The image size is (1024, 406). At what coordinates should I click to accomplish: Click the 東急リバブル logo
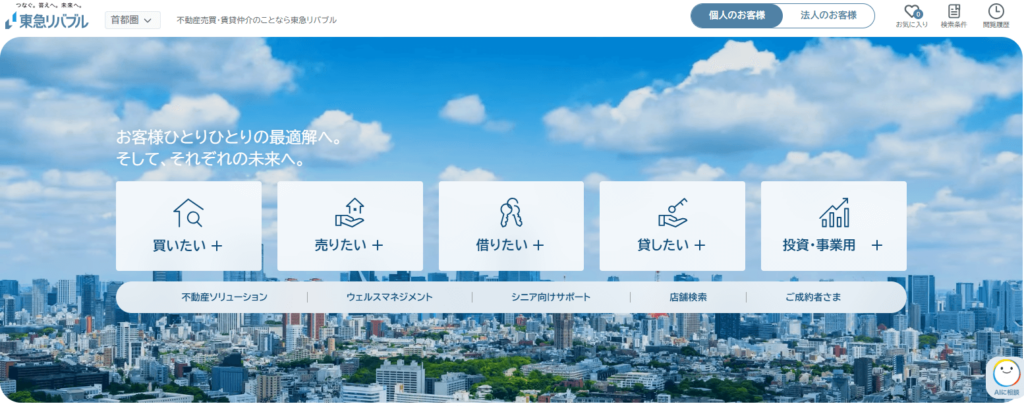click(x=46, y=18)
